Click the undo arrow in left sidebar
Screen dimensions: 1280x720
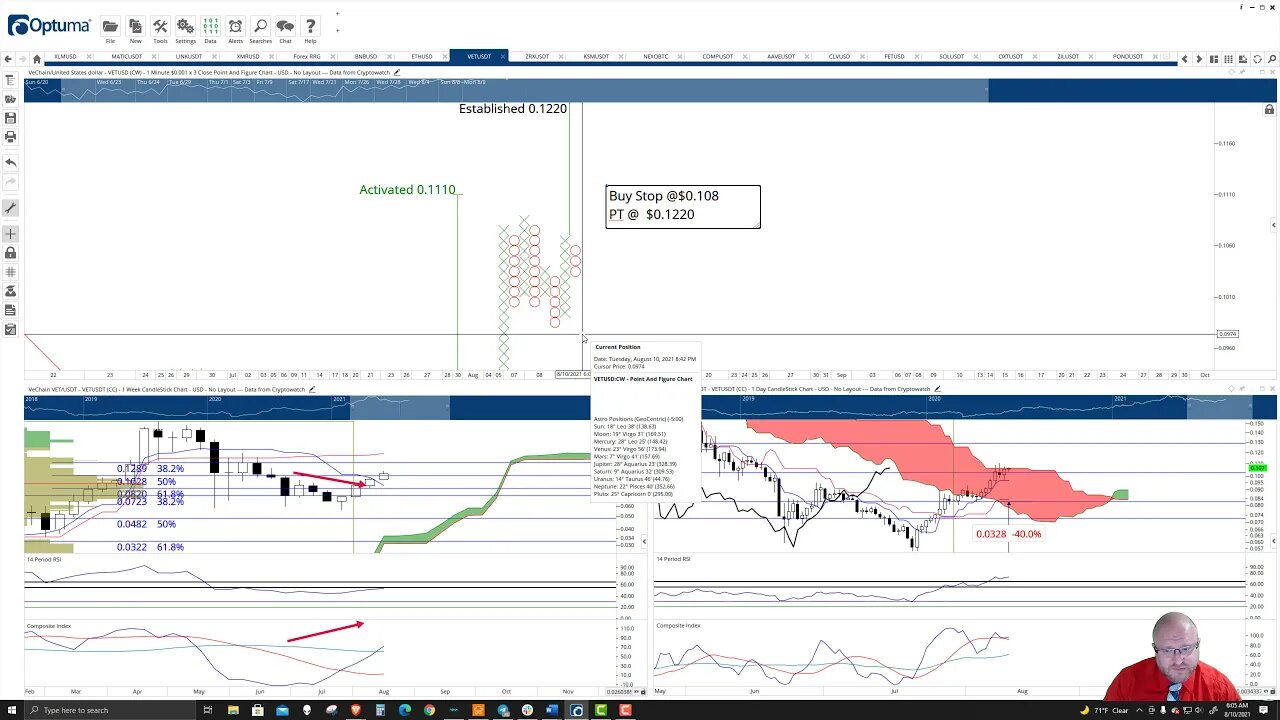pos(10,162)
